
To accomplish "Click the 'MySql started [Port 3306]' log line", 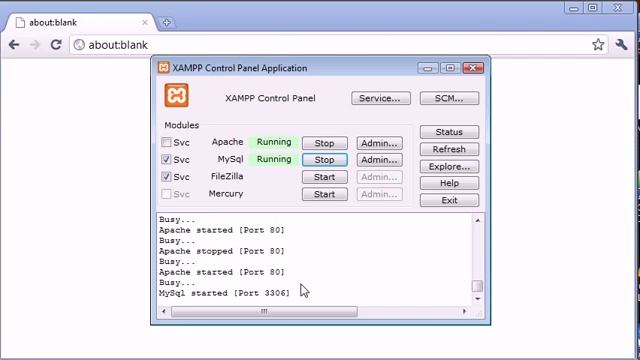I will (224, 293).
